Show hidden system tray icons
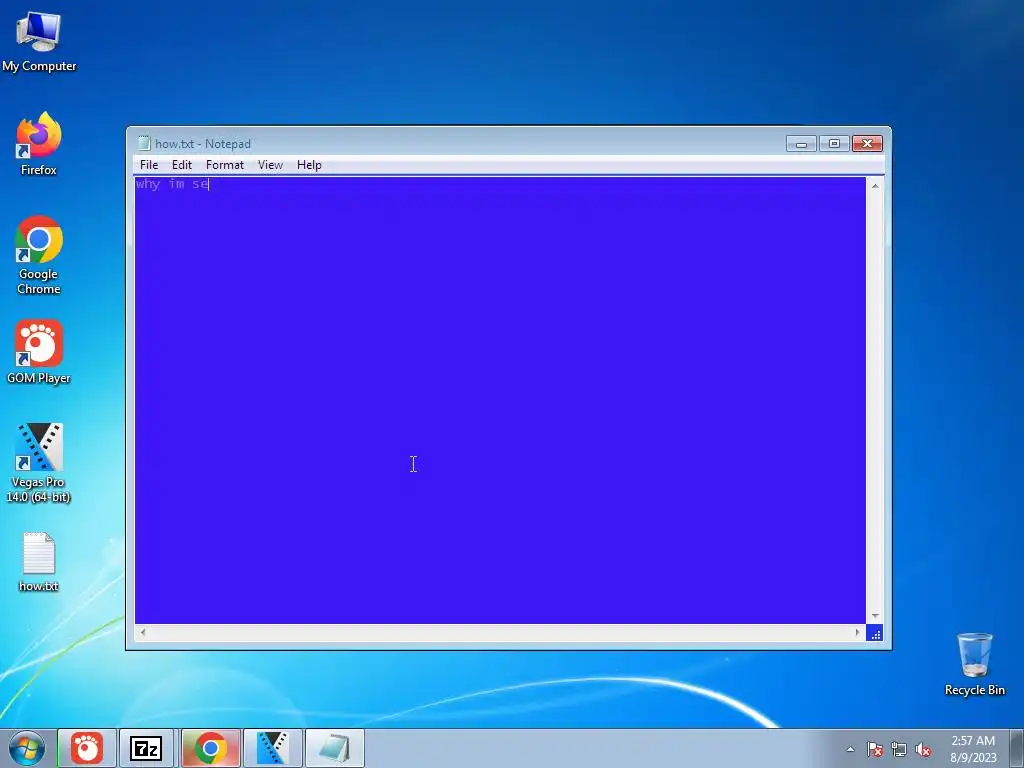 click(x=850, y=749)
